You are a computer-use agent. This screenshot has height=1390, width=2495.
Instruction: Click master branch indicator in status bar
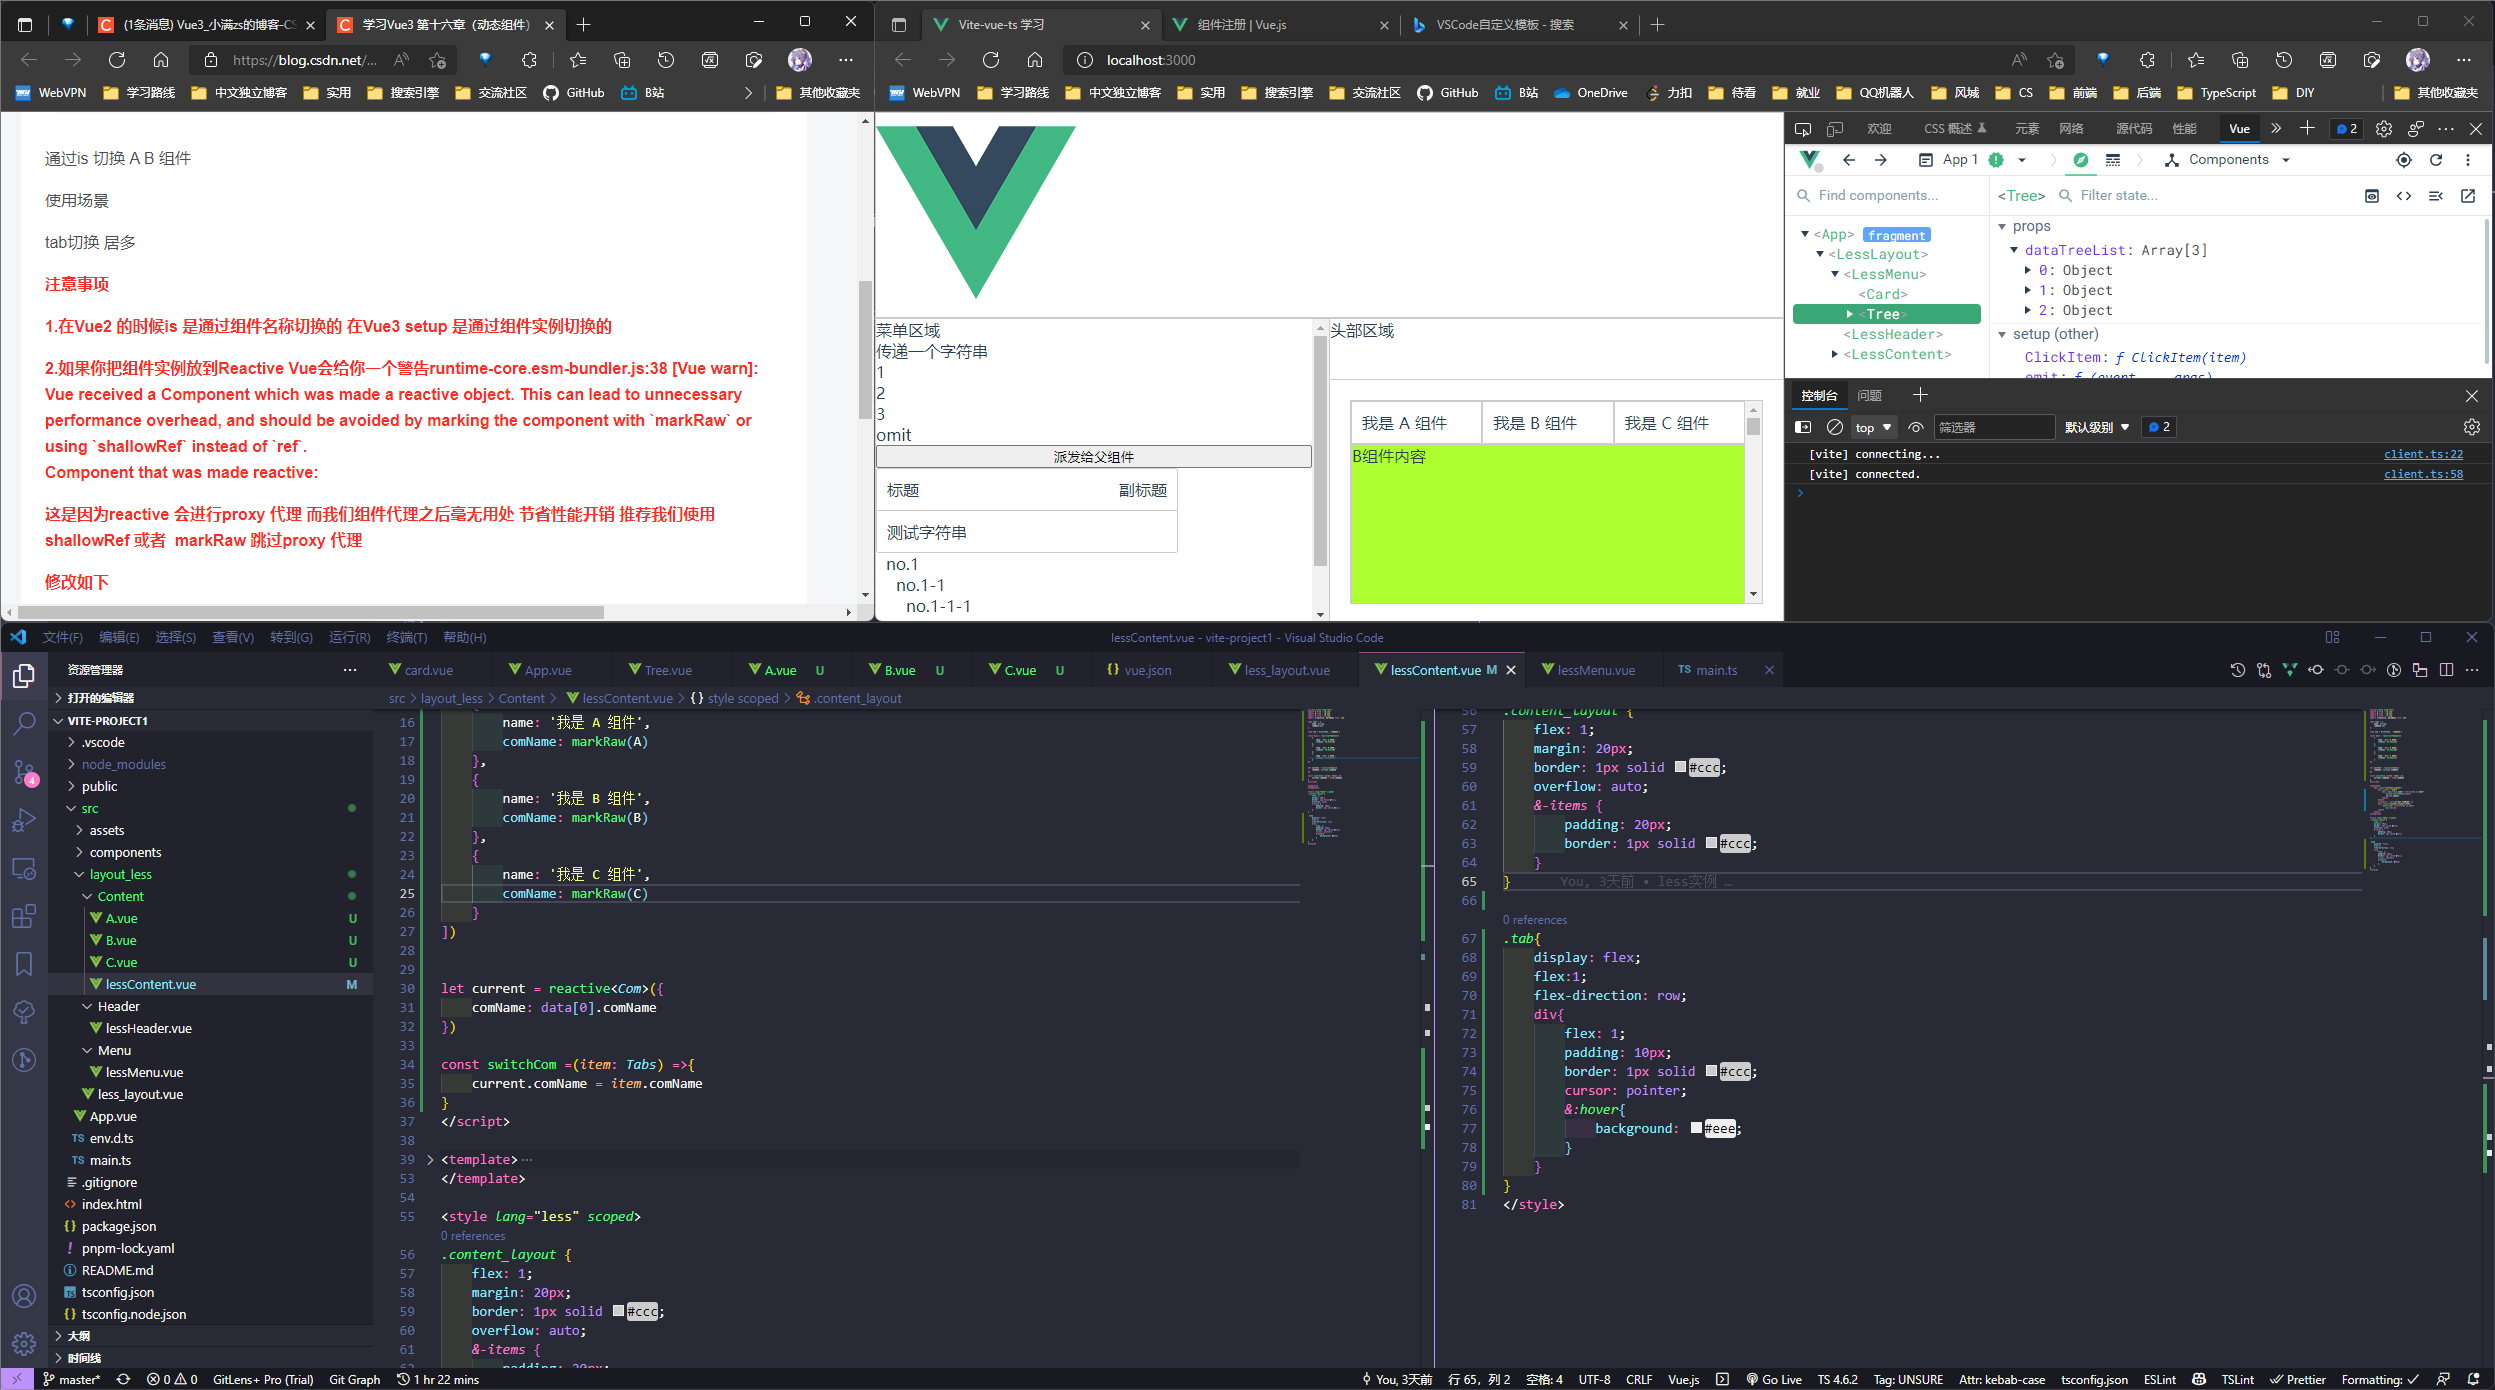72,1379
